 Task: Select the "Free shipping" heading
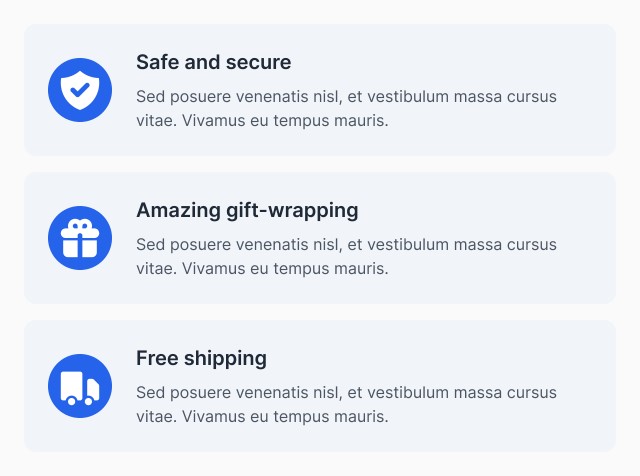coord(201,359)
